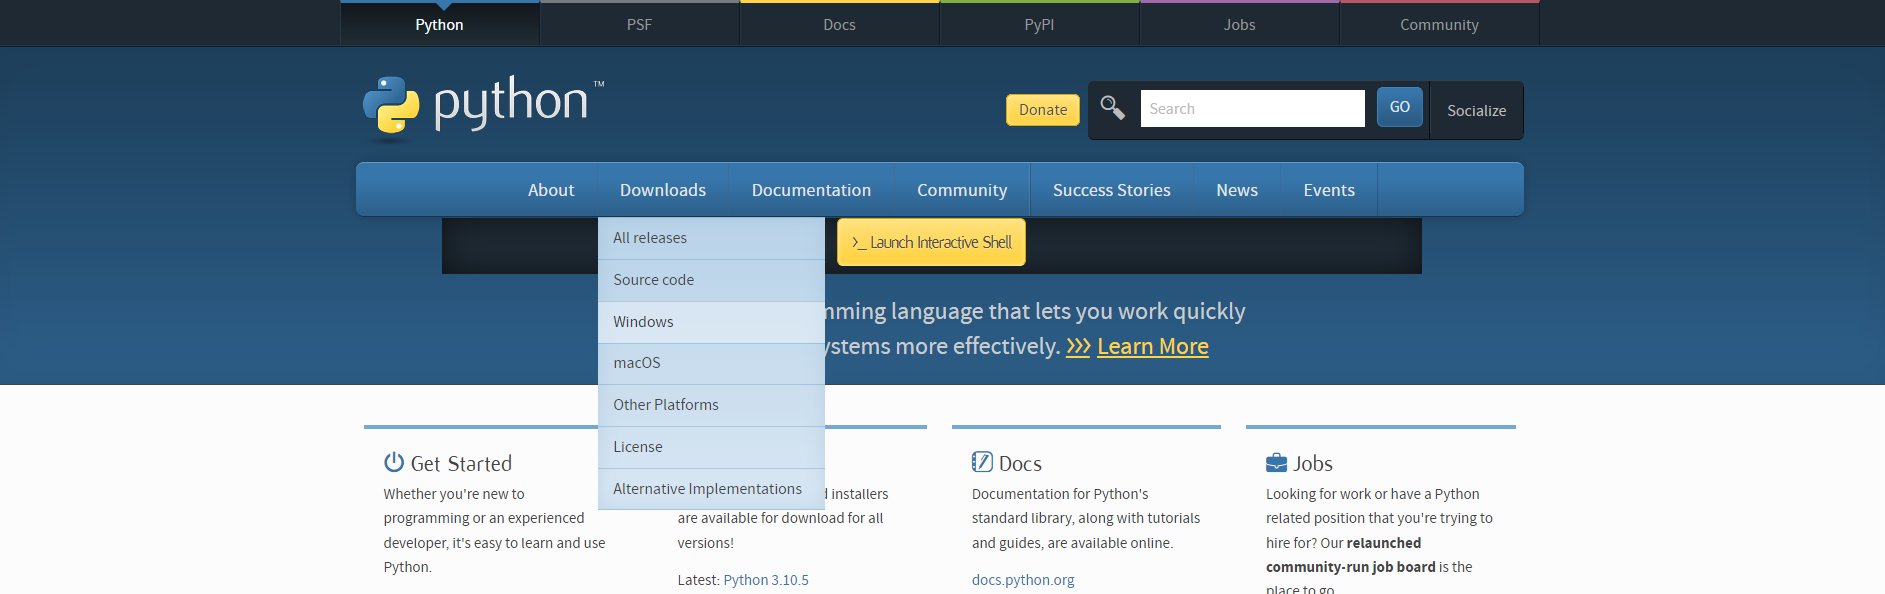Switch to the PyPI top tab
1885x594 pixels.
click(x=1039, y=24)
